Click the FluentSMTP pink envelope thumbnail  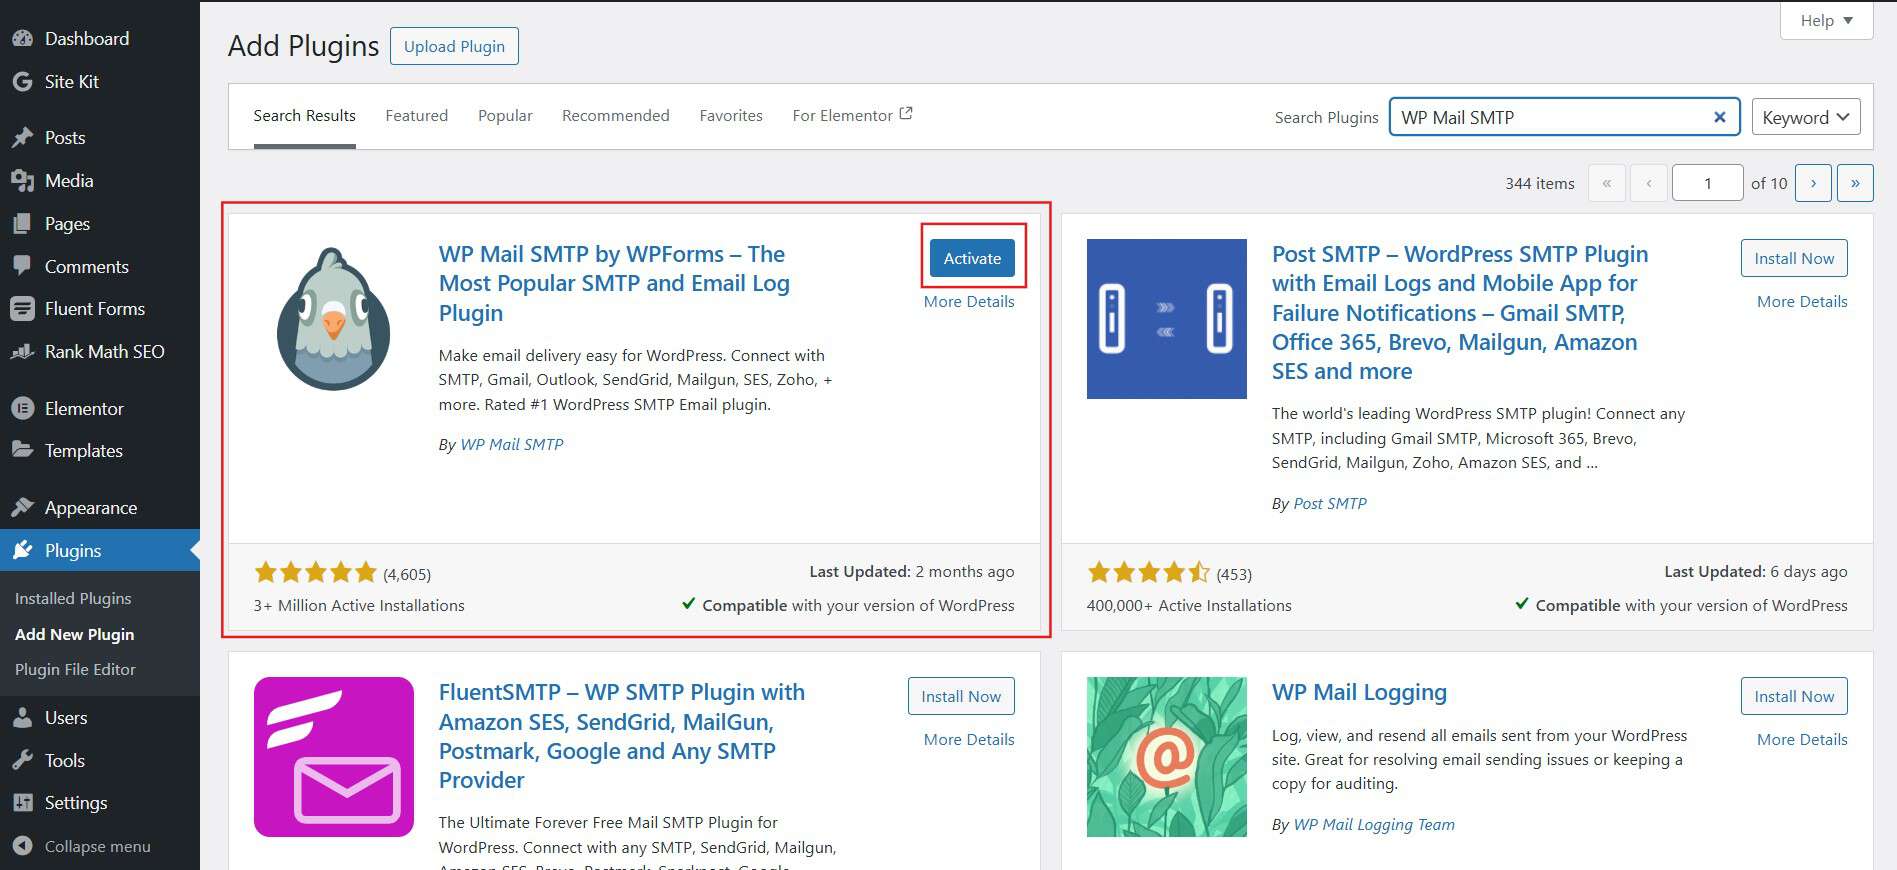point(333,757)
